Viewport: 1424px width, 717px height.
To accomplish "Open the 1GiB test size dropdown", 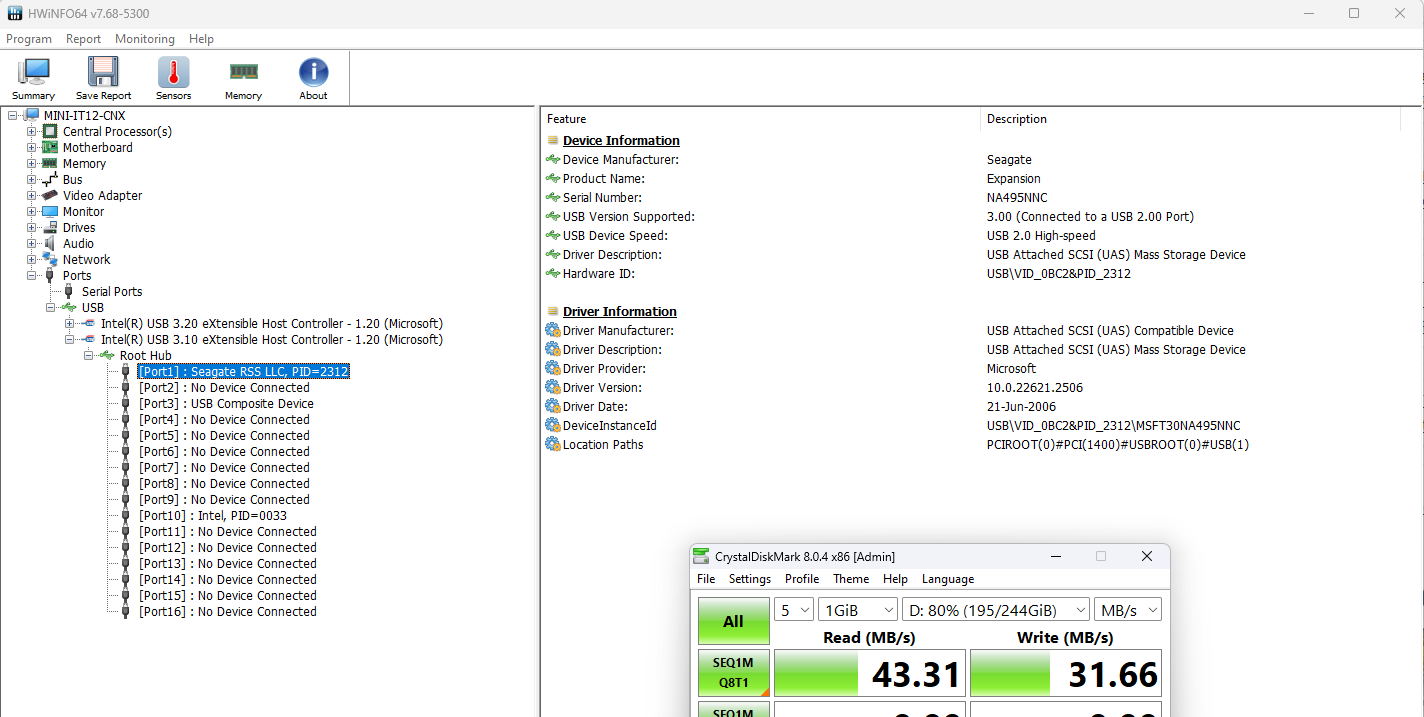I will pyautogui.click(x=858, y=609).
